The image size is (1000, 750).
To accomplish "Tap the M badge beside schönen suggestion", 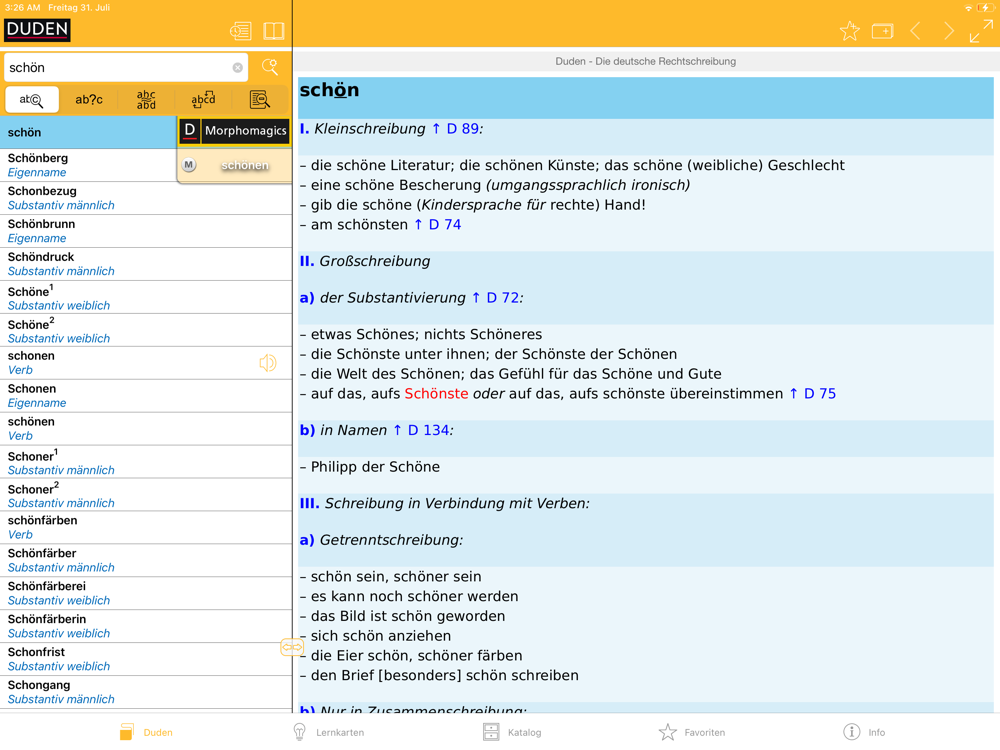I will tap(189, 165).
